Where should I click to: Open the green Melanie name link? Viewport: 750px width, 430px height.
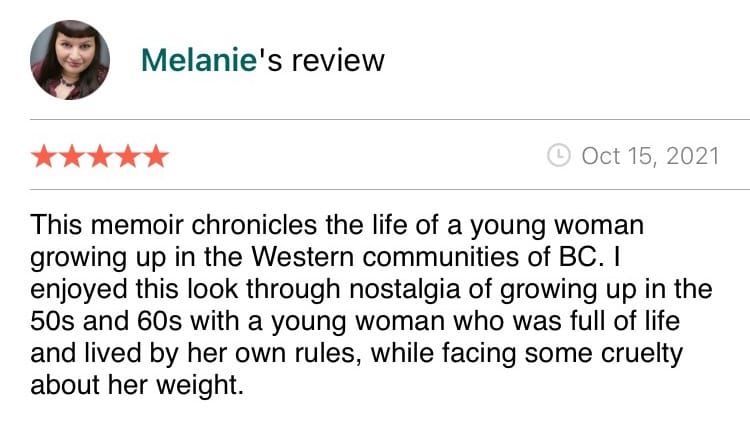coord(199,61)
